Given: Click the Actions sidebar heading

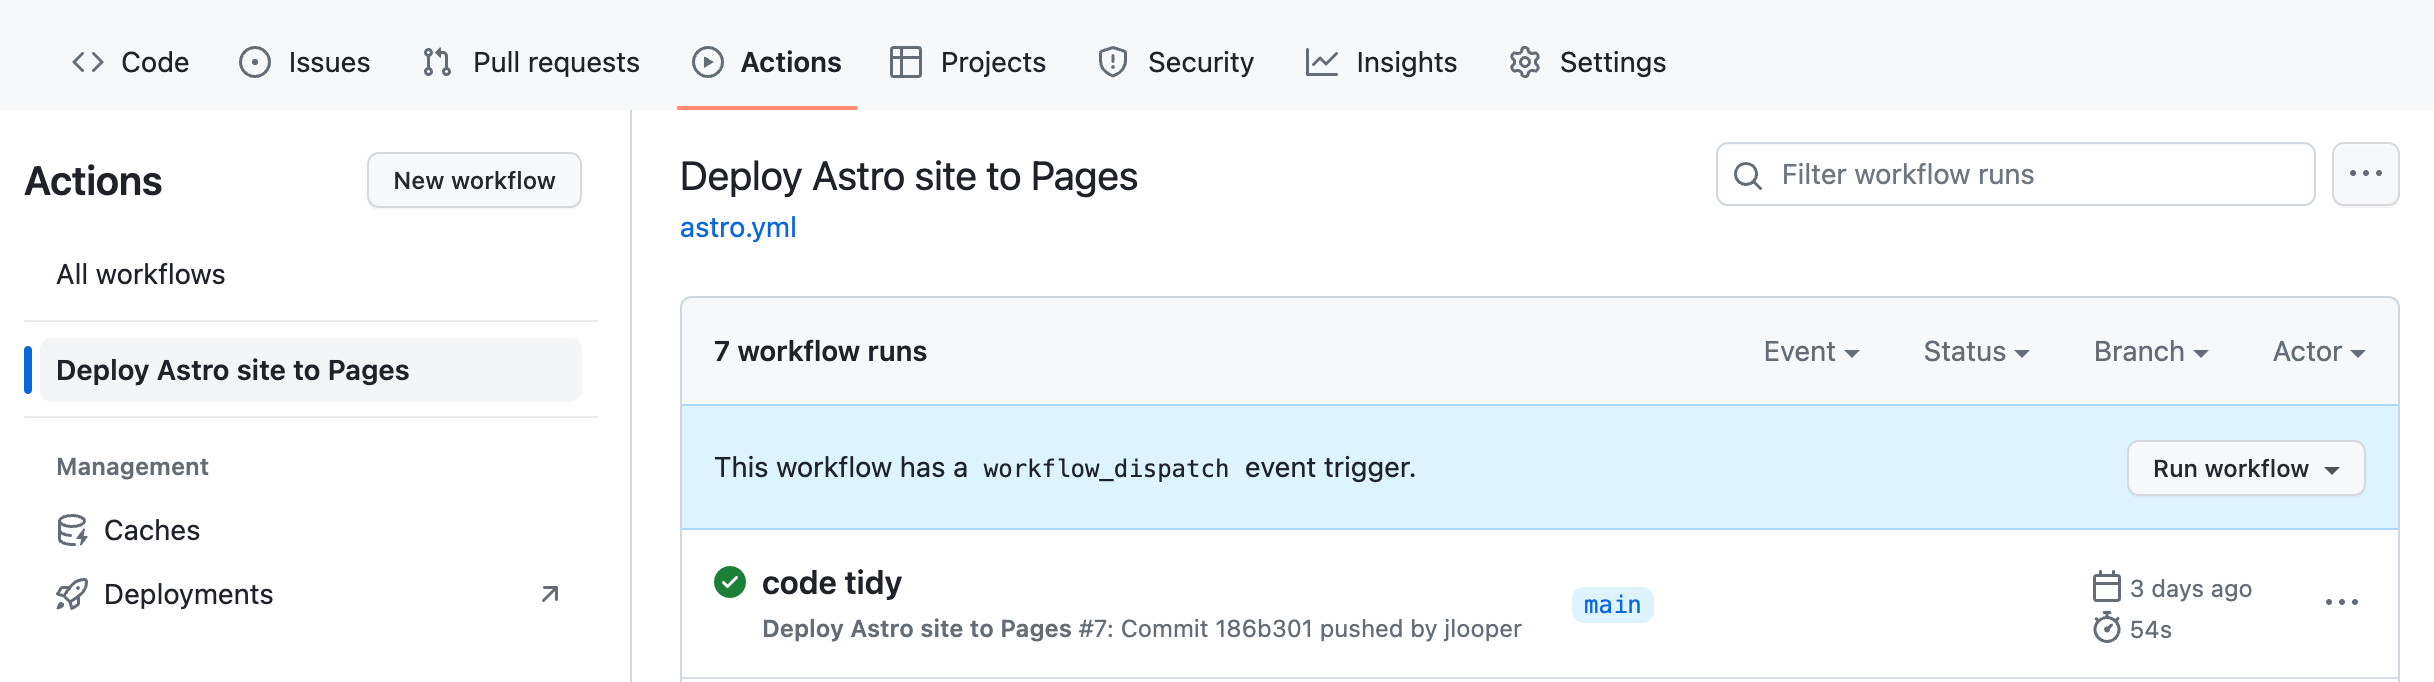Looking at the screenshot, I should coord(93,181).
